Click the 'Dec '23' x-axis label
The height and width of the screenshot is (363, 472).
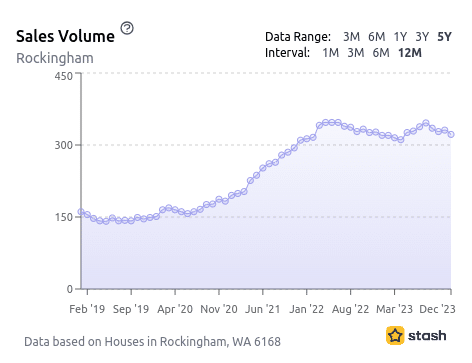pos(437,309)
